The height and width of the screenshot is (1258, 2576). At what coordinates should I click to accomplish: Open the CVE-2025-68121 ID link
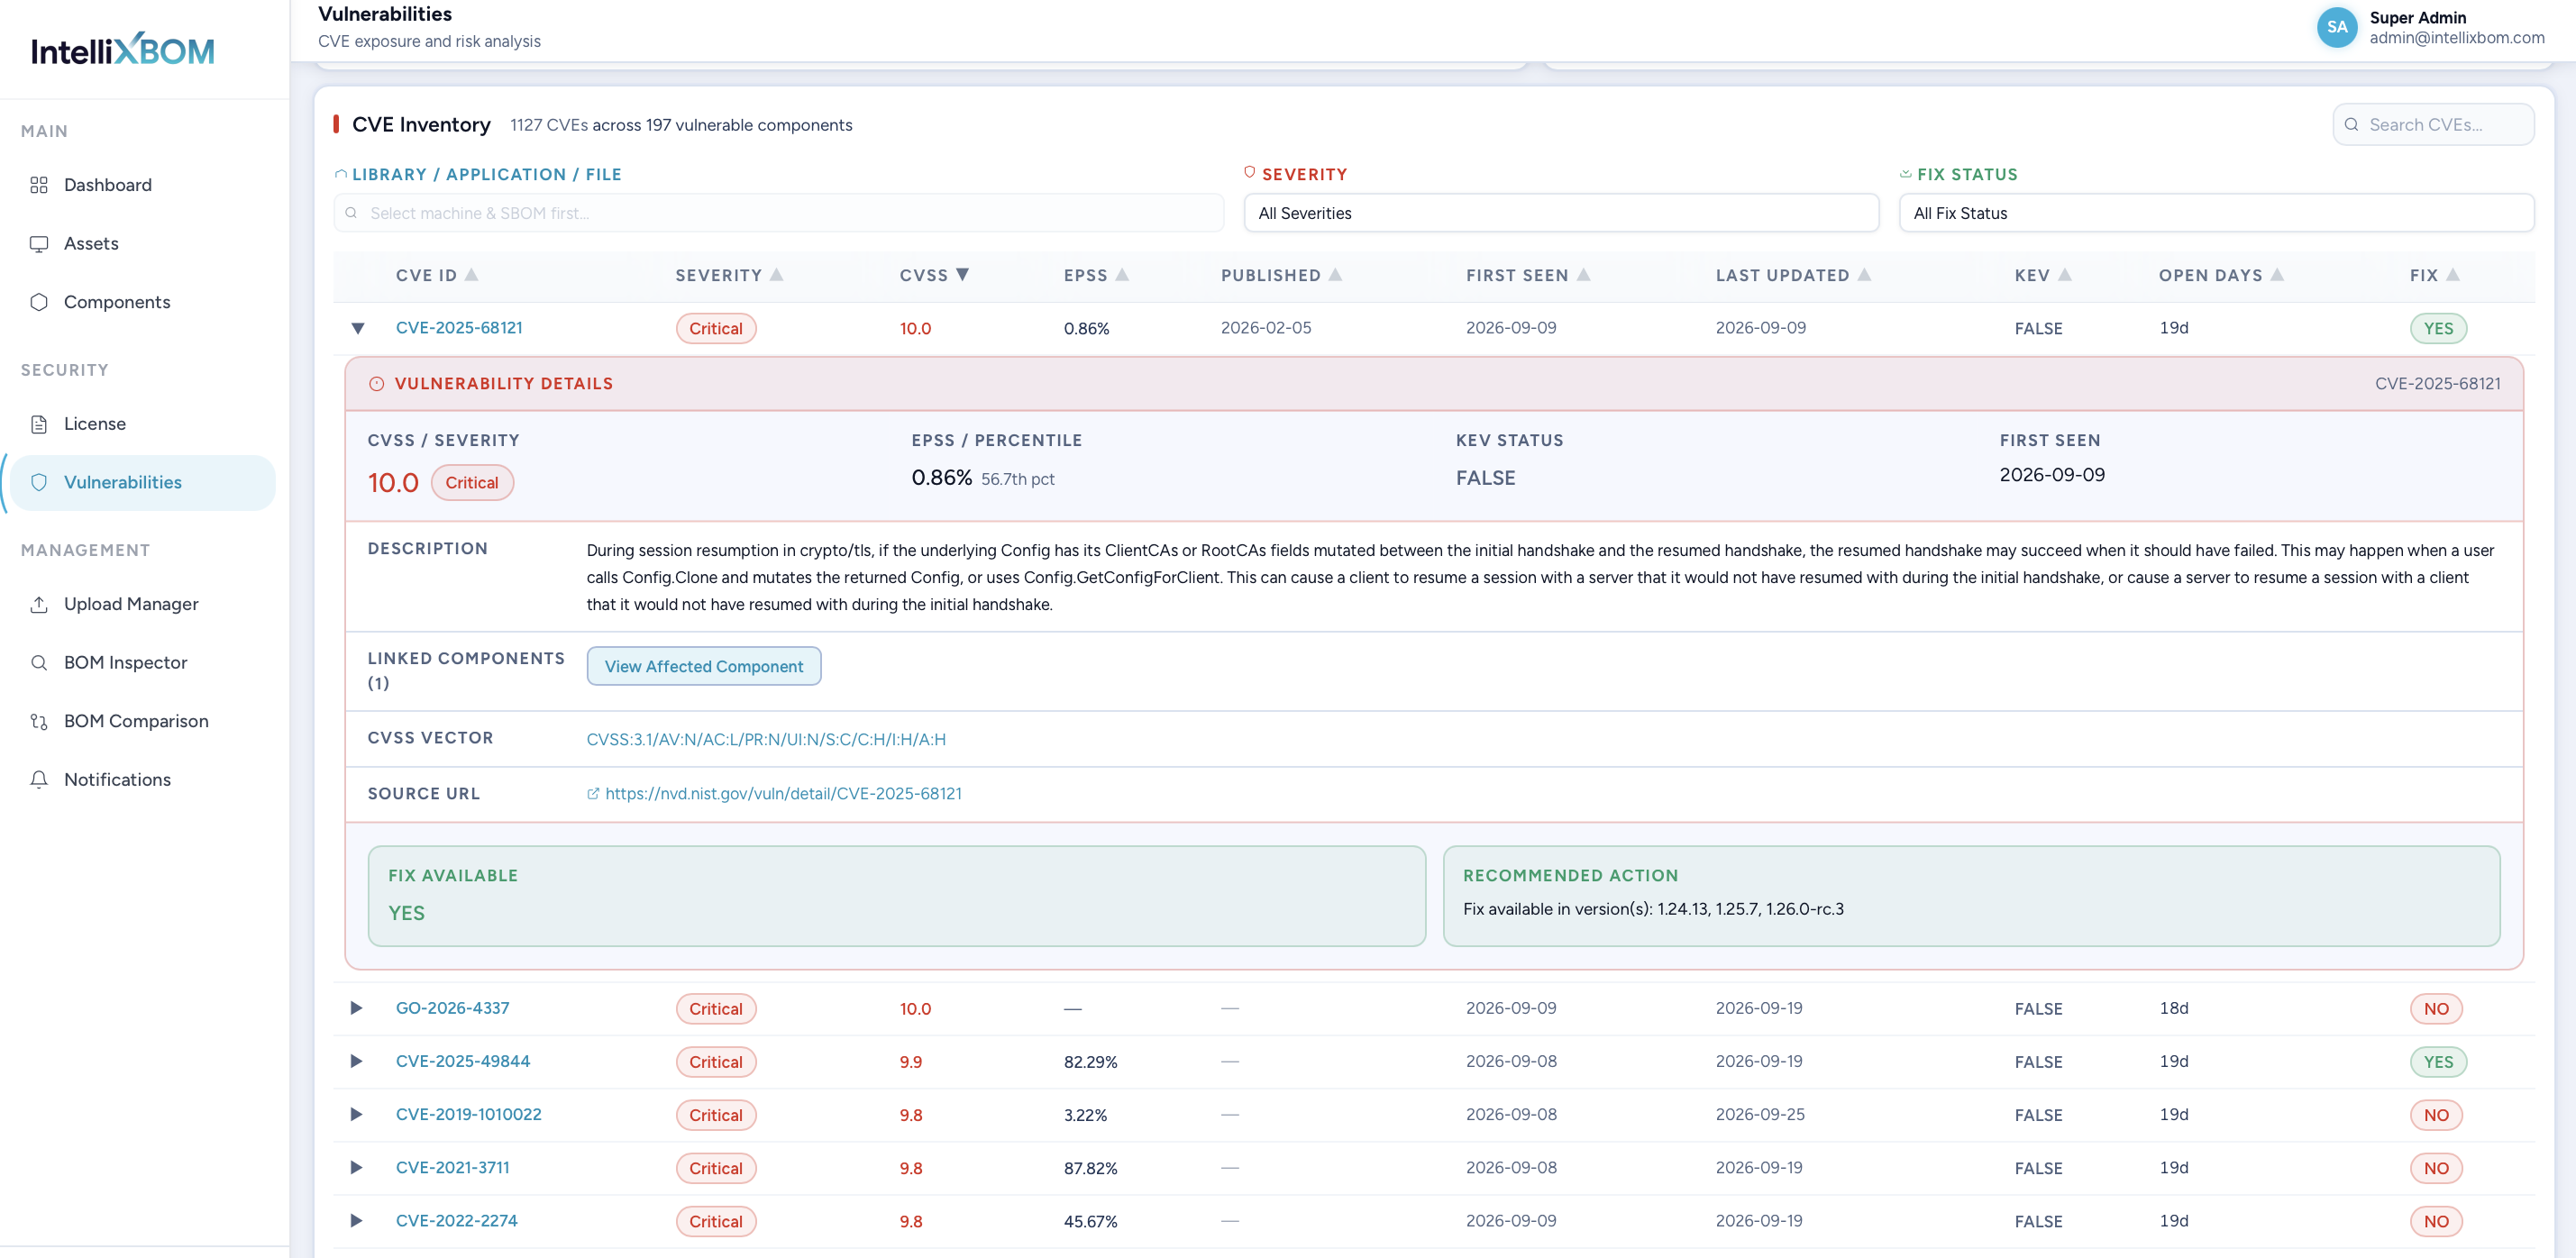click(x=459, y=328)
